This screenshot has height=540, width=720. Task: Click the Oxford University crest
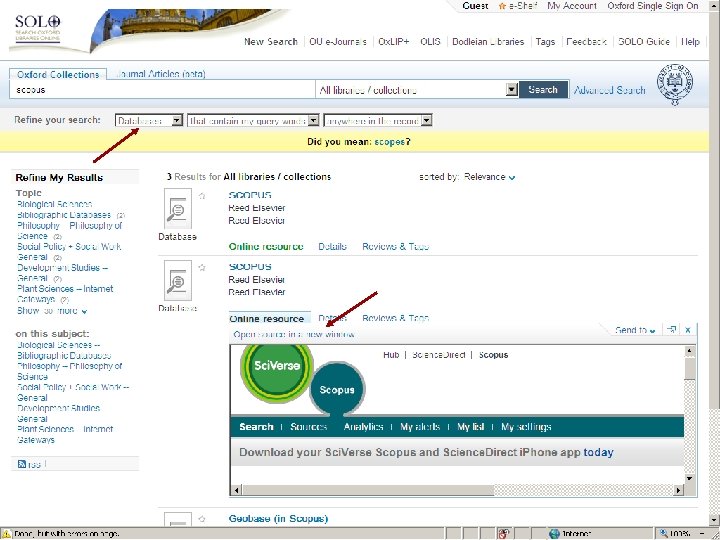point(675,84)
